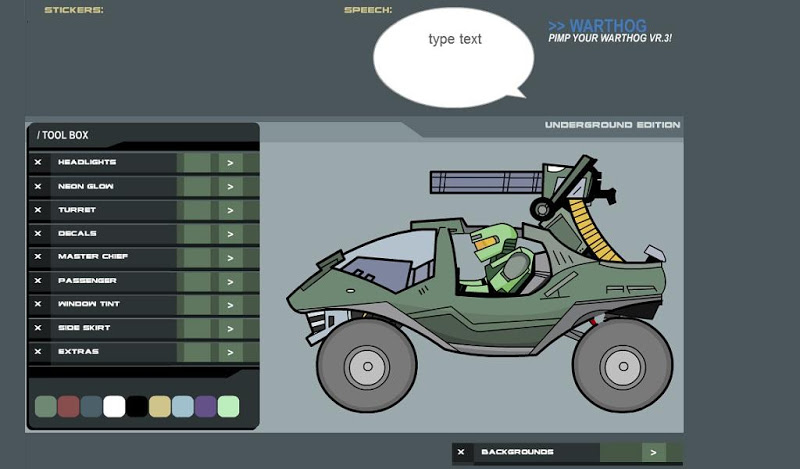Viewport: 800px width, 469px height.
Task: Remove Master Chief using his row's X
Action: [38, 256]
